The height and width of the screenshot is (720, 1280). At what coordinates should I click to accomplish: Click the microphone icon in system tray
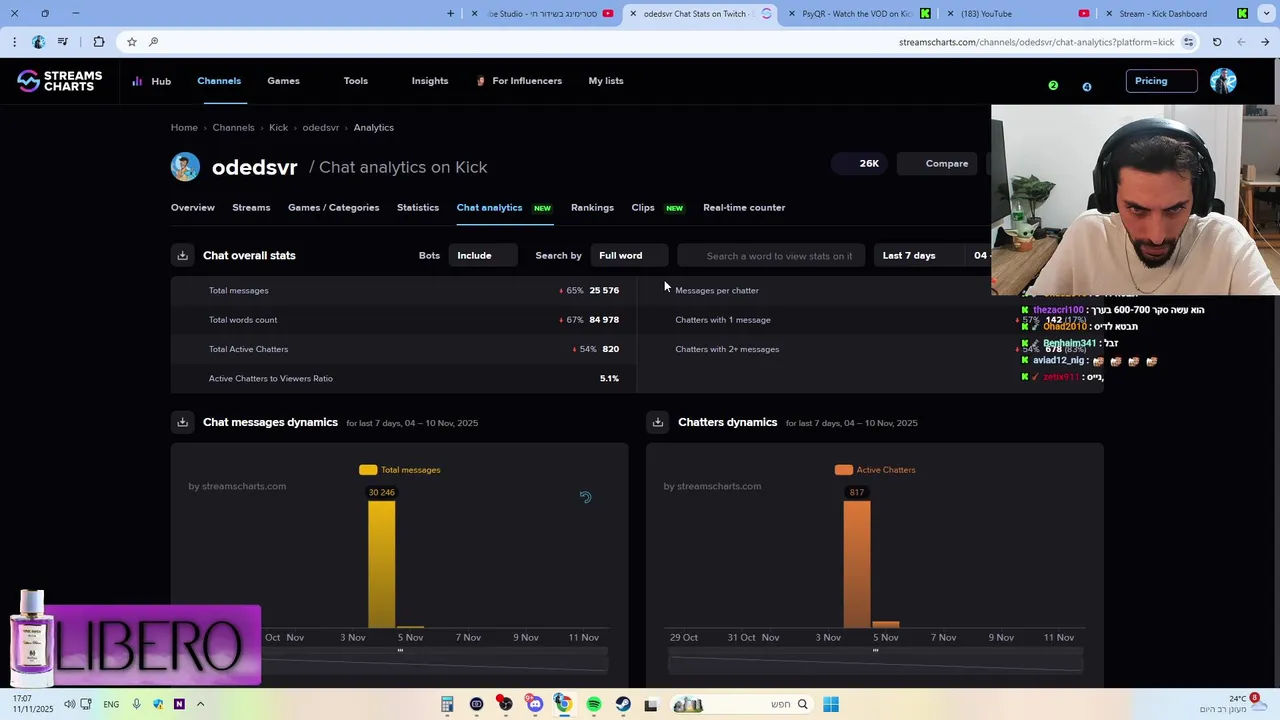click(x=136, y=704)
